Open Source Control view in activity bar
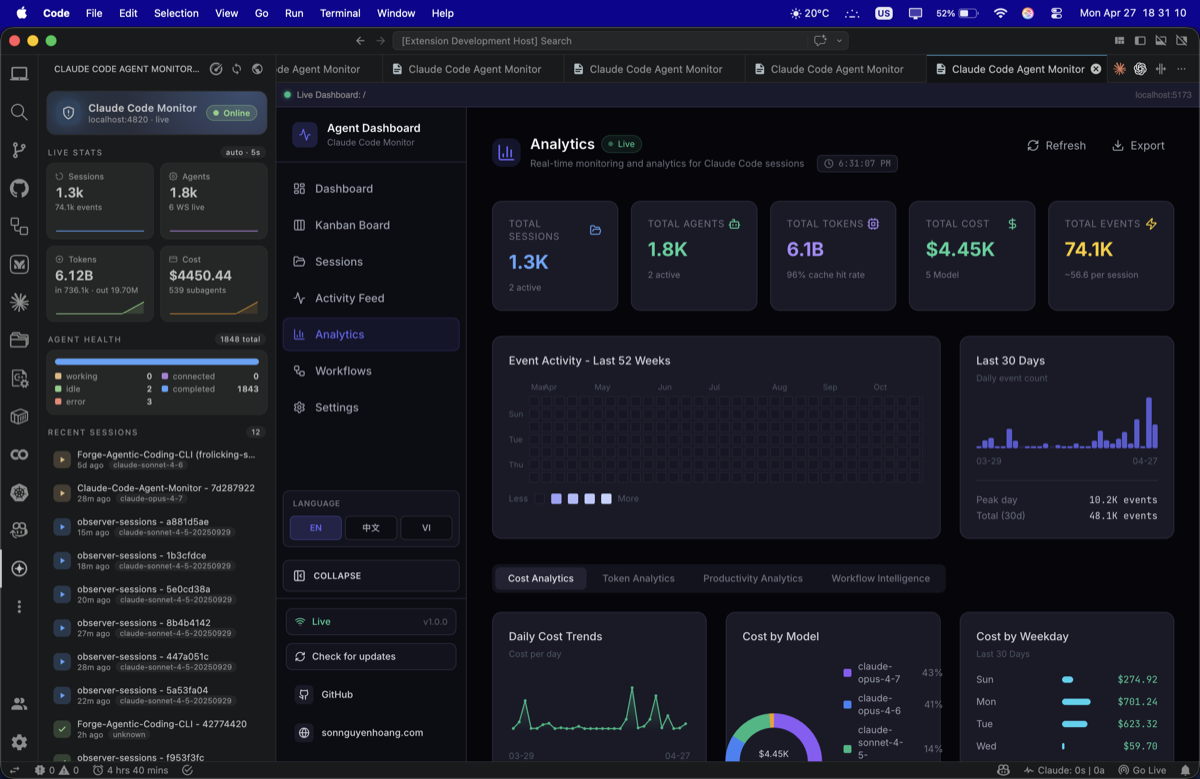 tap(19, 150)
